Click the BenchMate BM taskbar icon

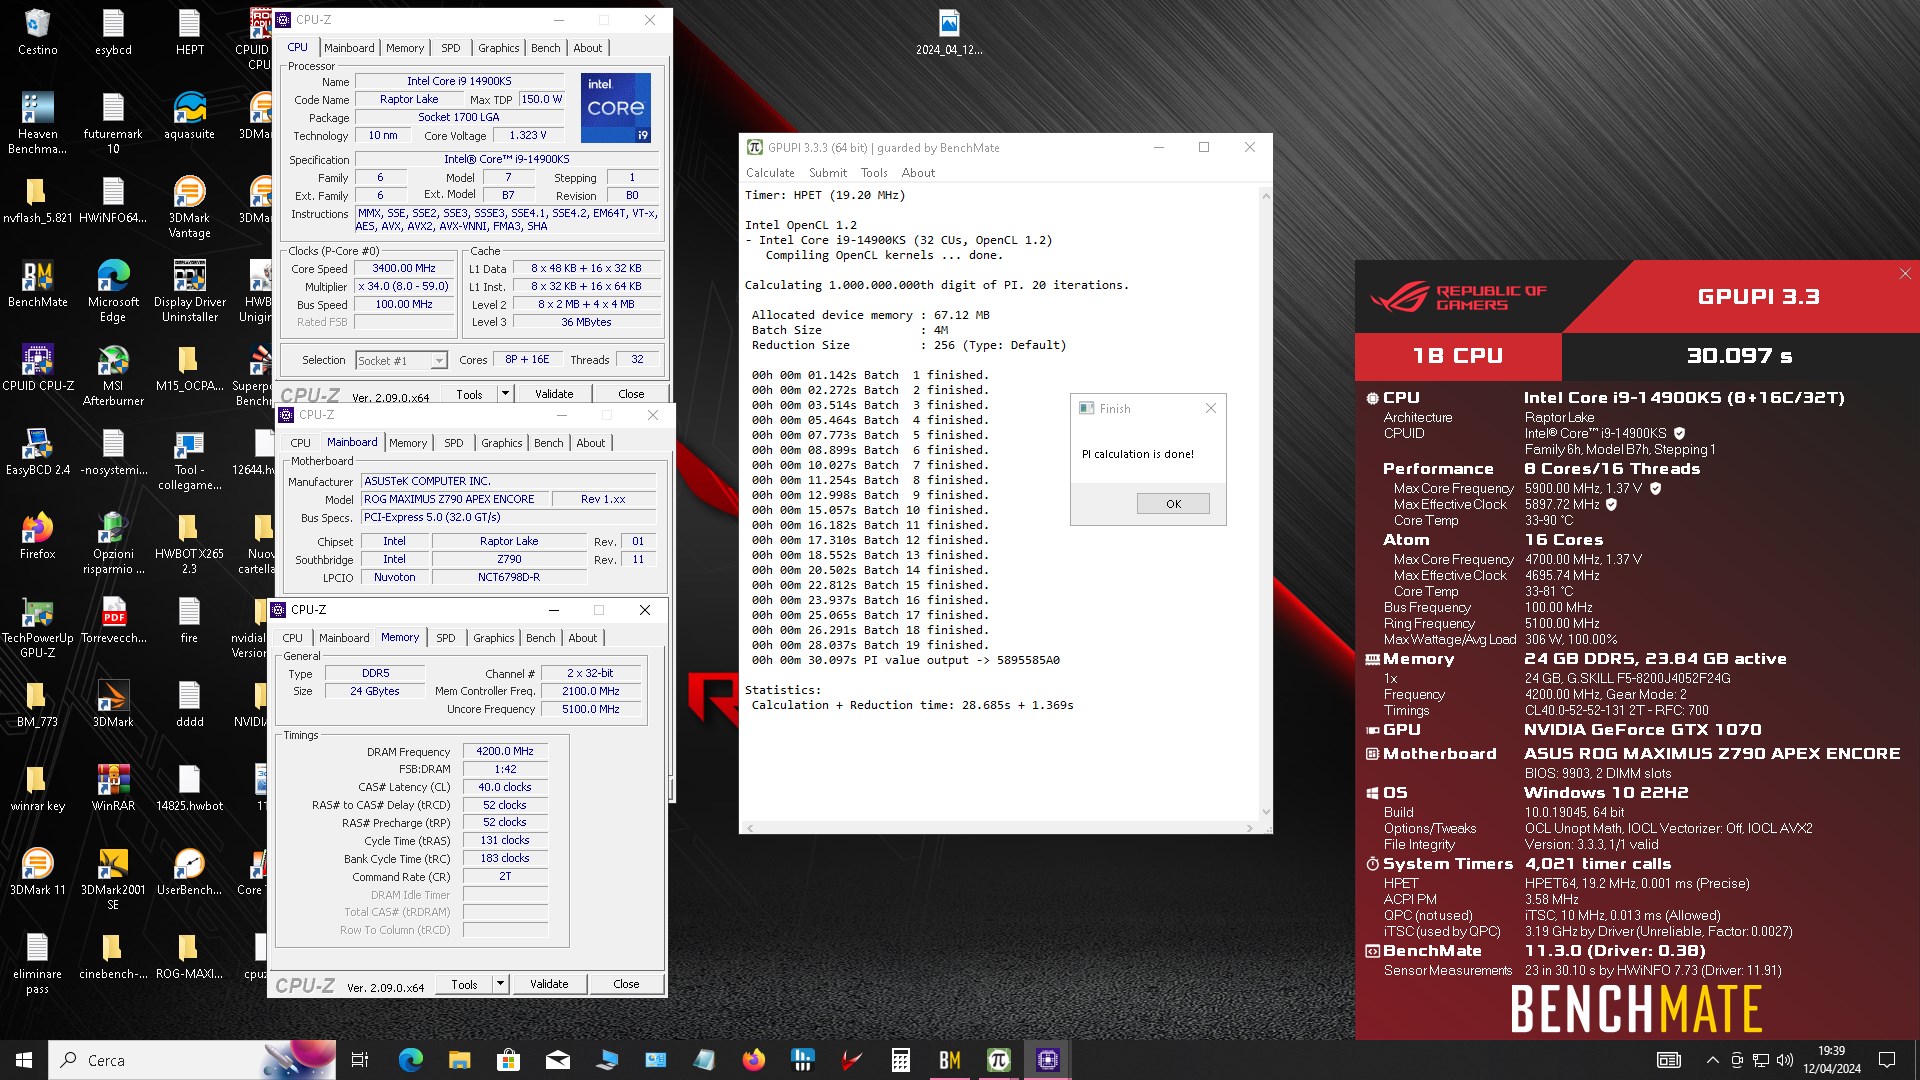(x=950, y=1060)
